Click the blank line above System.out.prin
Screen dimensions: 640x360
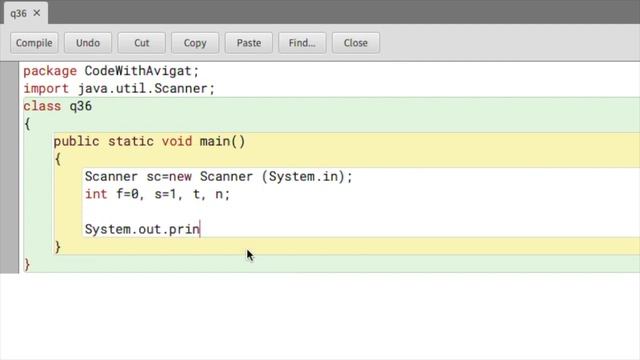pos(362,211)
